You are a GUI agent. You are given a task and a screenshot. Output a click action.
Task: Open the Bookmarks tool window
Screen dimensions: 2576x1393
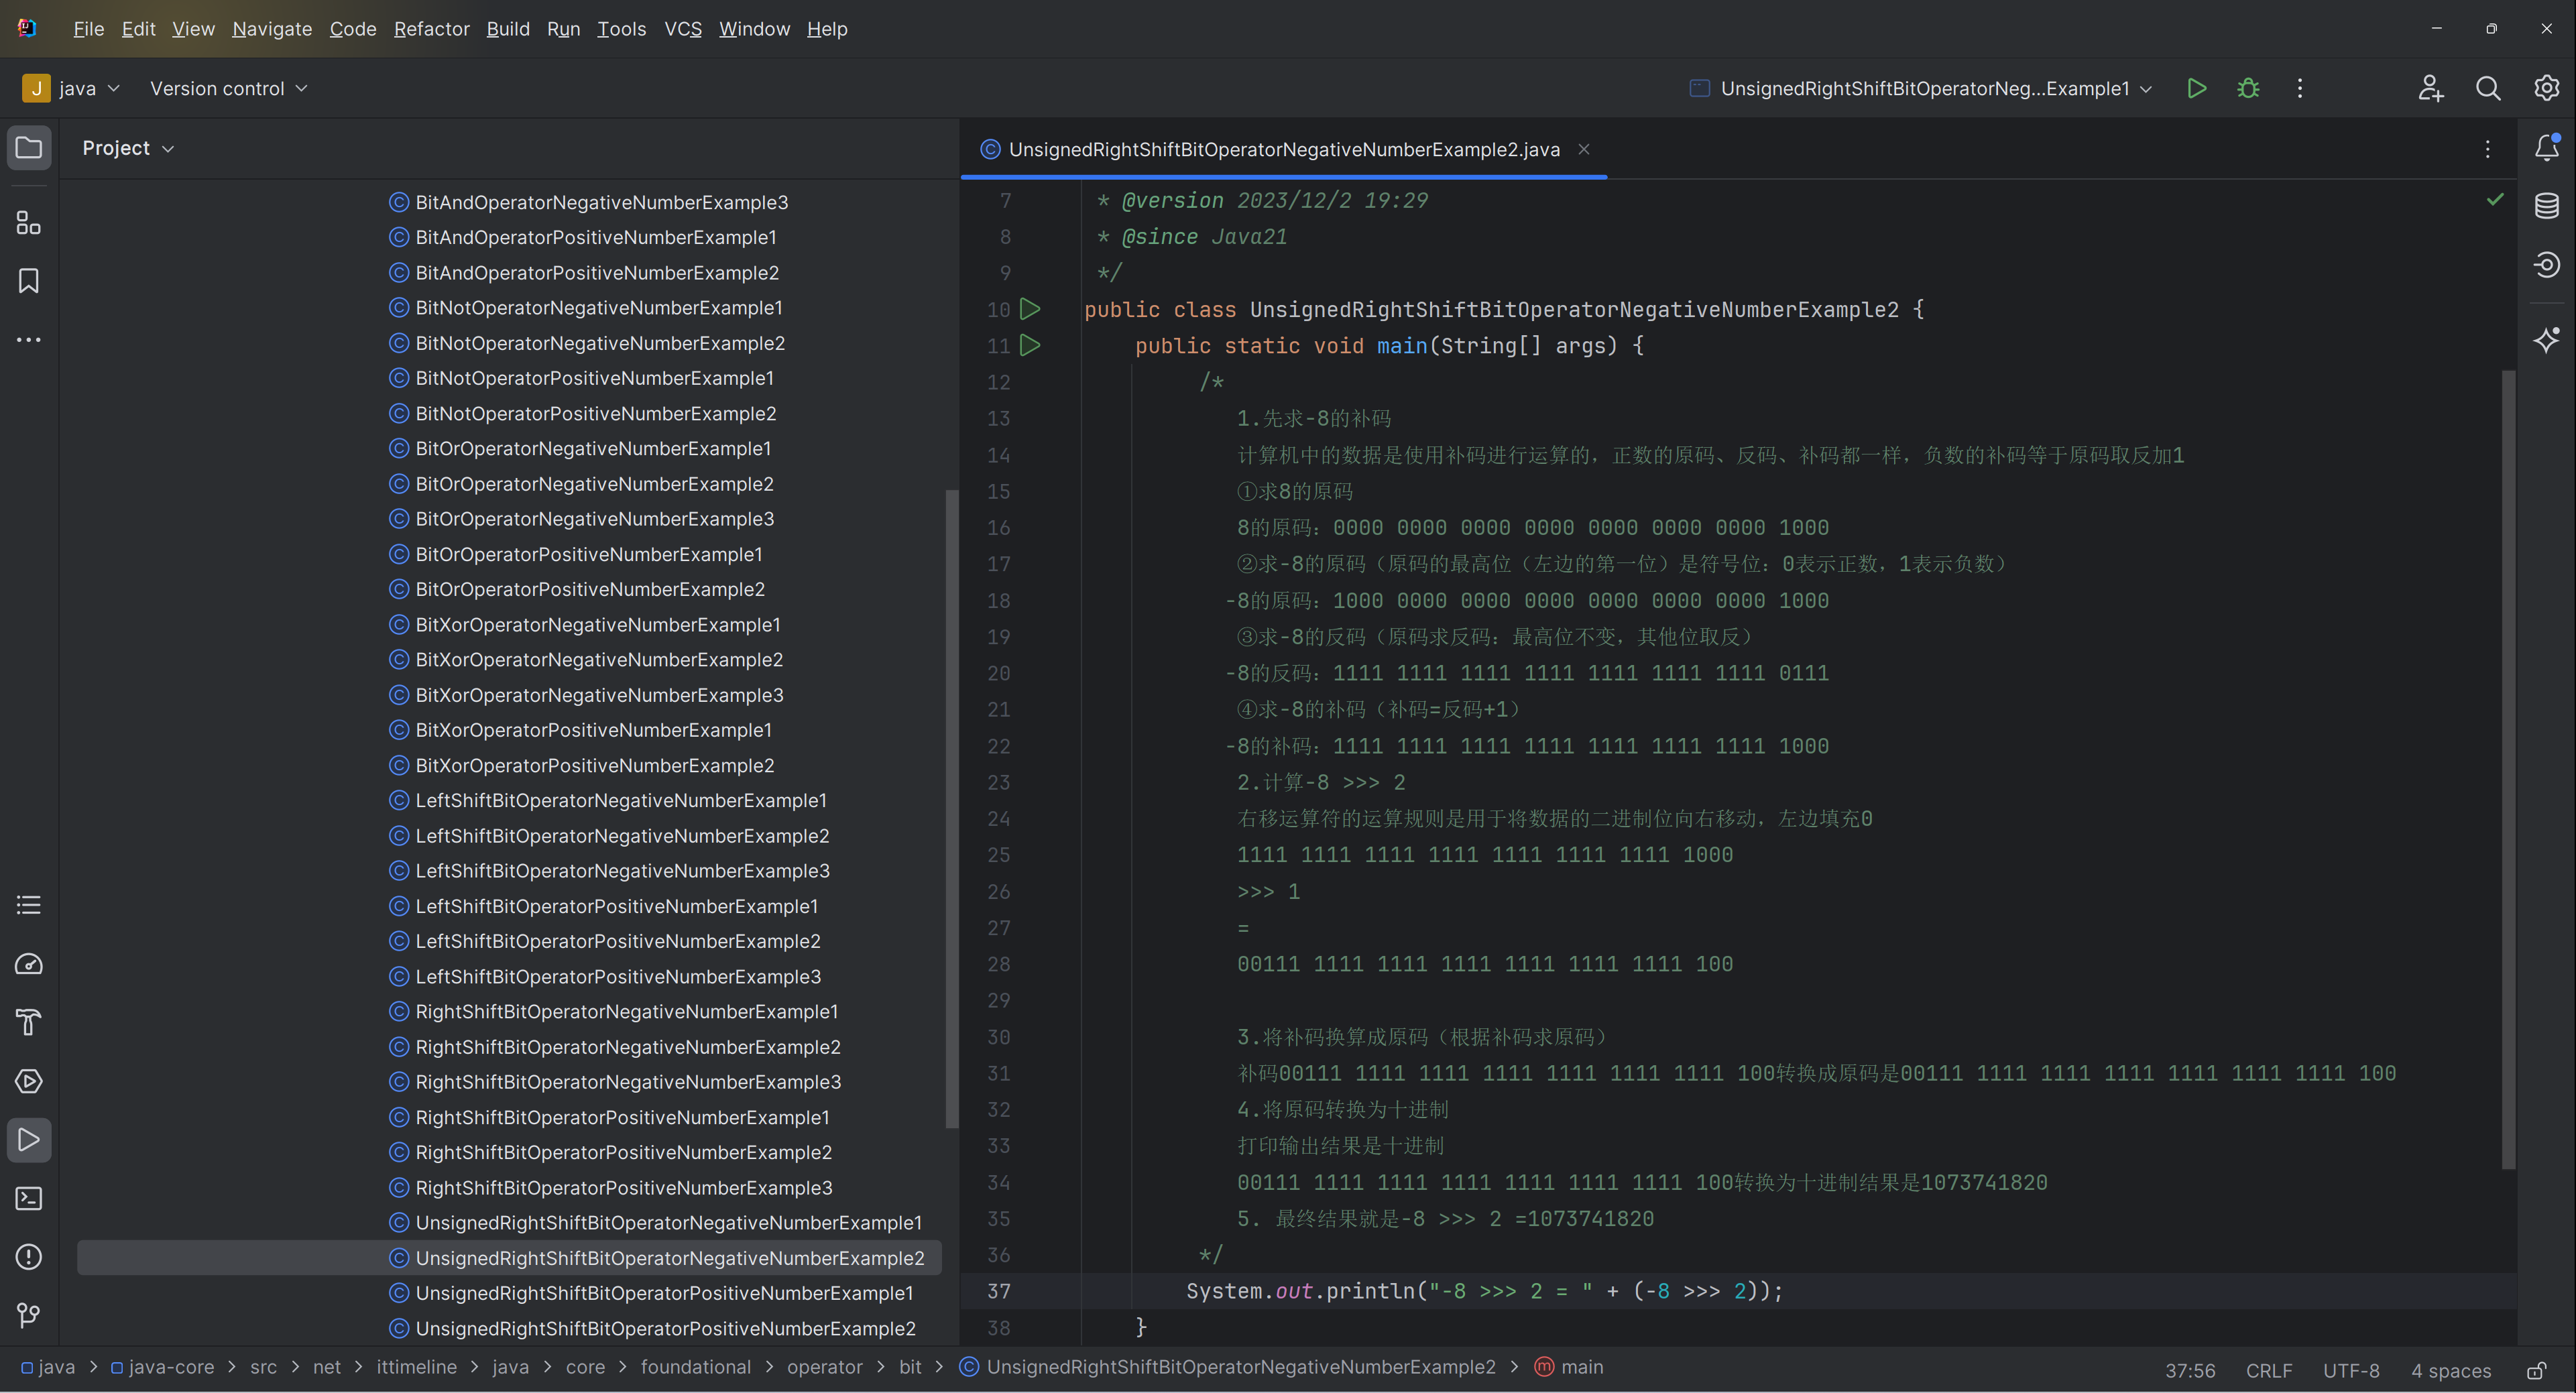[29, 281]
